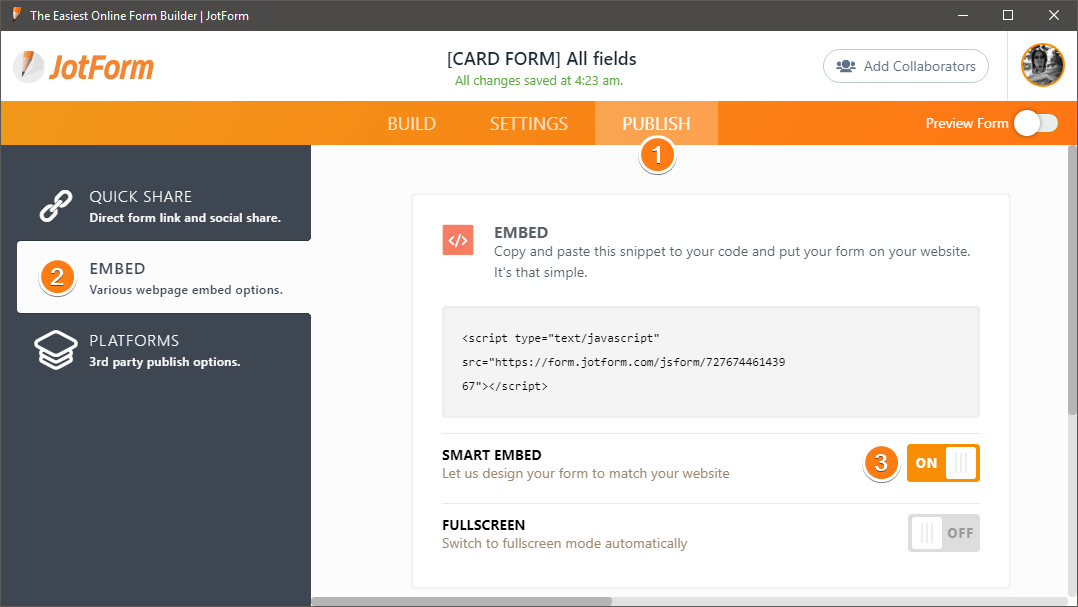Click the Quick Share chain link icon
The height and width of the screenshot is (607, 1078).
pos(57,205)
